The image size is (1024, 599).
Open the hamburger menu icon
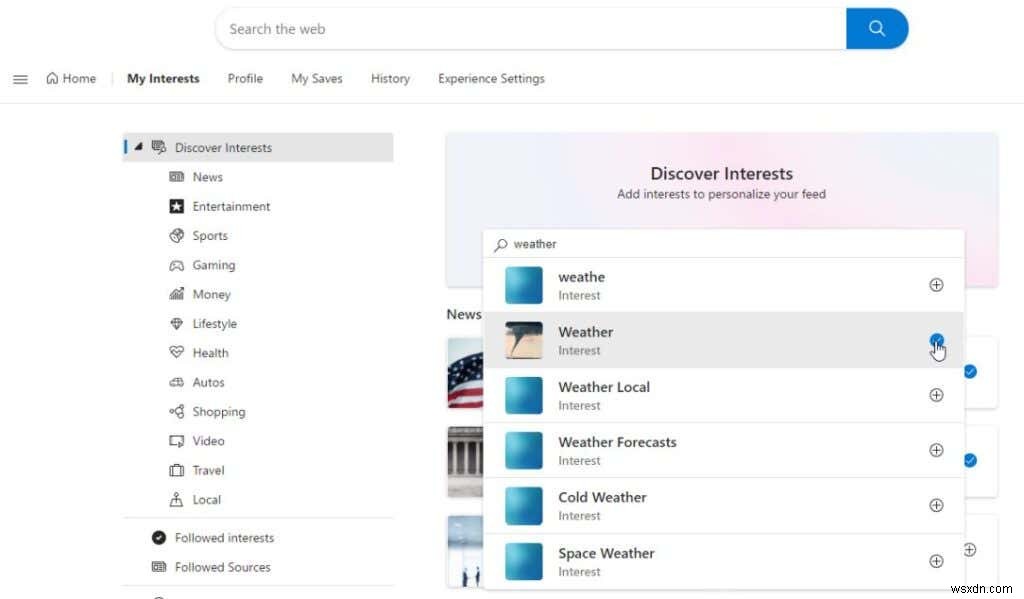point(20,79)
